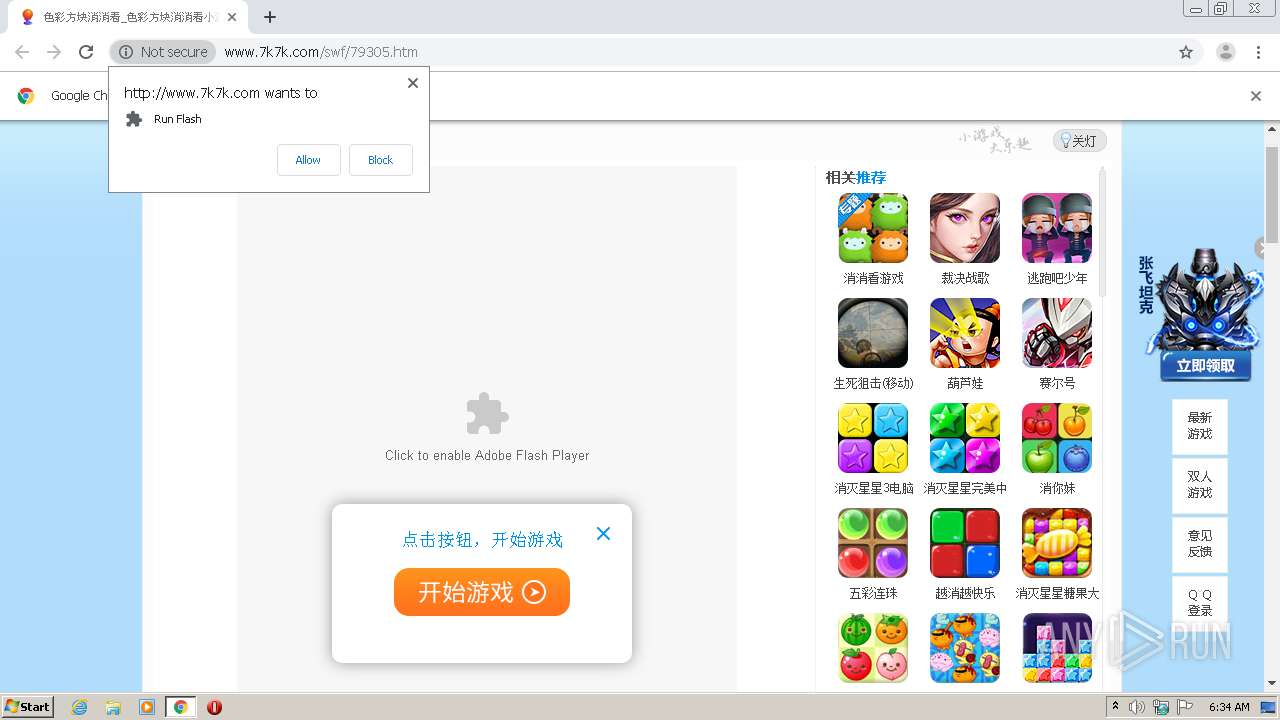The width and height of the screenshot is (1280, 720).
Task: Open 双人游戏 from side menu
Action: point(1199,485)
